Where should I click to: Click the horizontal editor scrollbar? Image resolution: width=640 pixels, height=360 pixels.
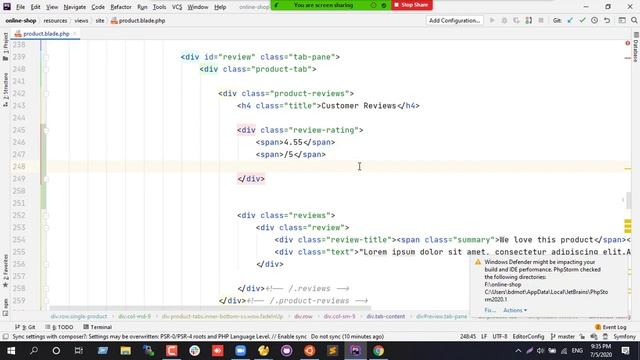(210, 309)
